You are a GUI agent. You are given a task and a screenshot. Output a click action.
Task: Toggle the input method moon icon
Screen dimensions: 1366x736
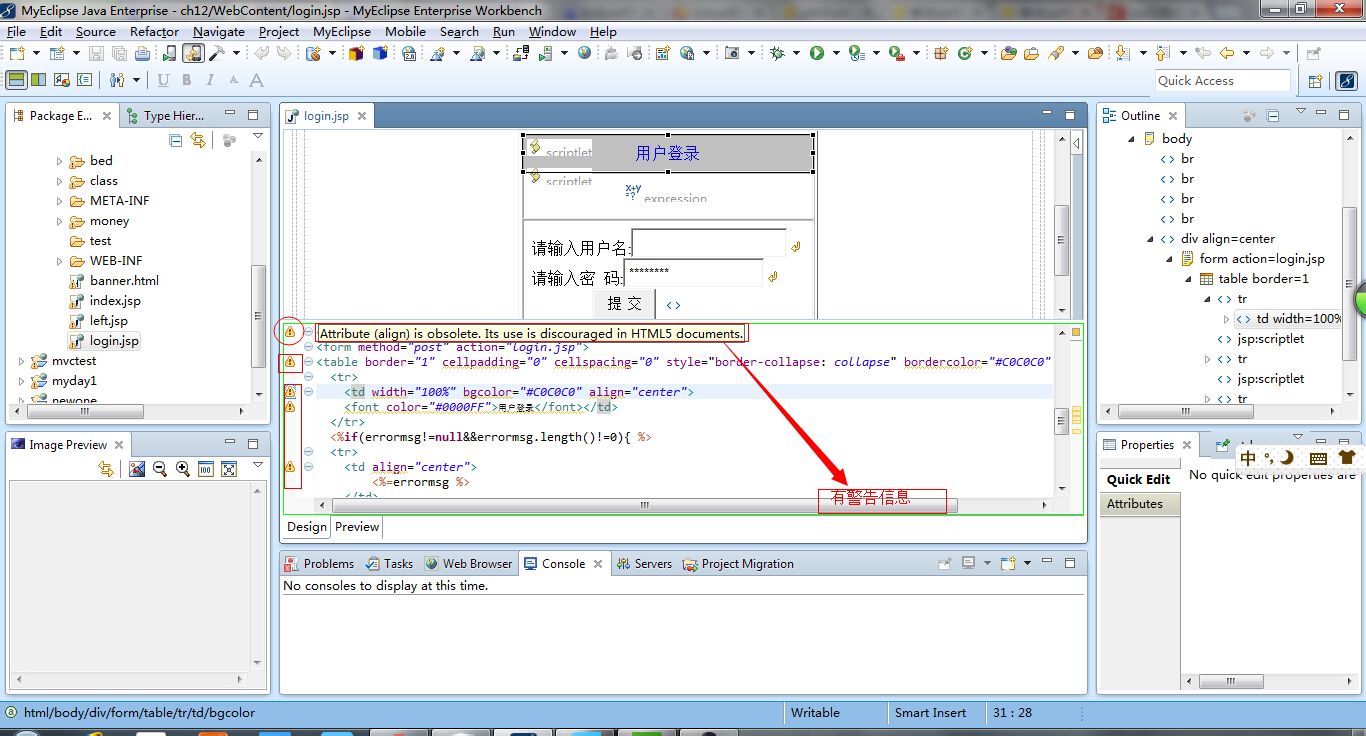[1287, 458]
